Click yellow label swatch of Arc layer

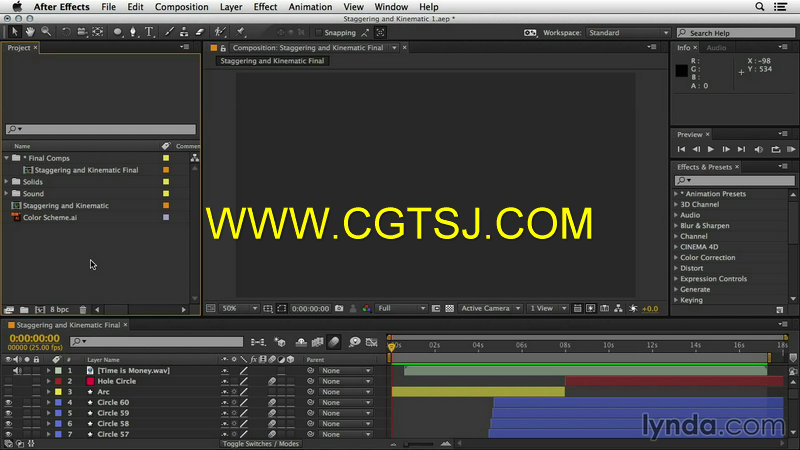[58, 392]
